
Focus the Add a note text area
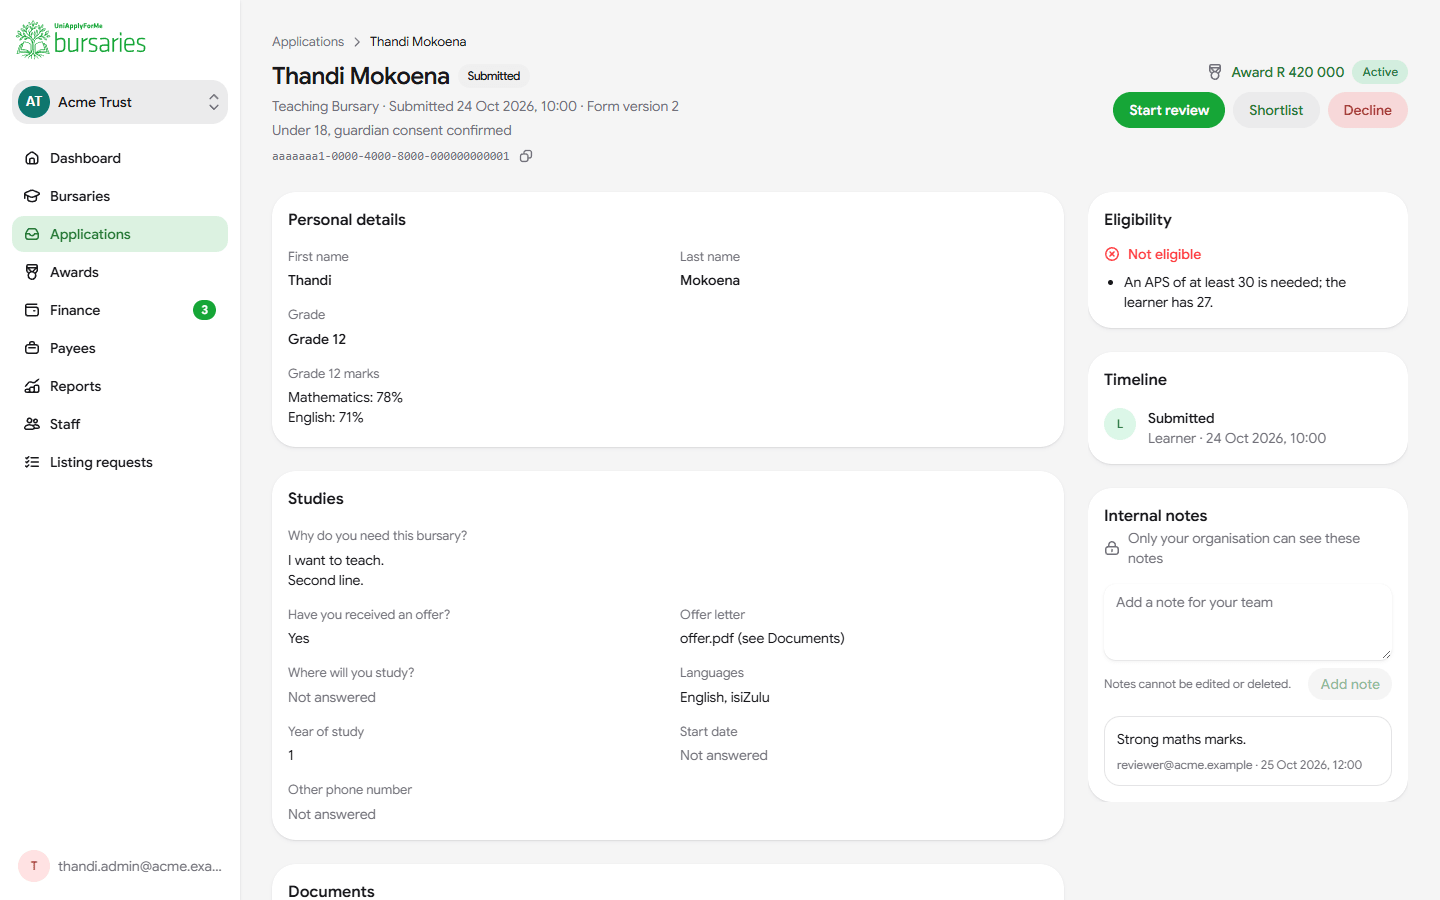(1248, 622)
